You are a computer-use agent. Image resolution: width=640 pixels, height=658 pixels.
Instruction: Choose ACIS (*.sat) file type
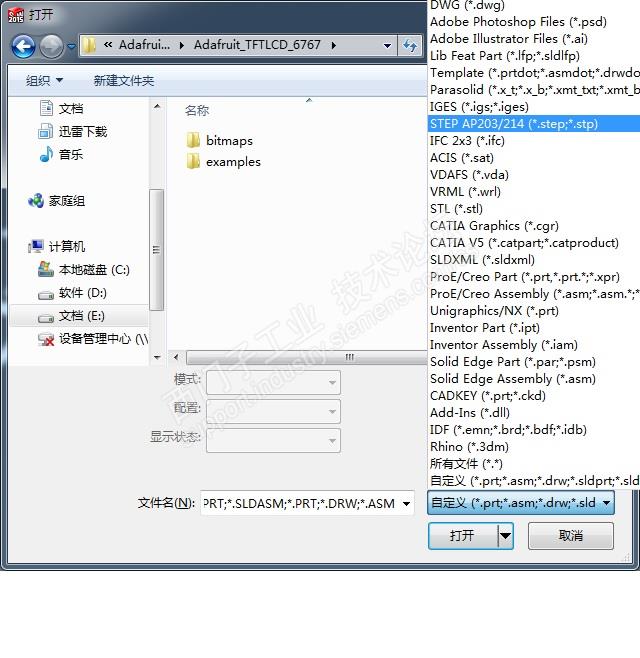pos(533,158)
